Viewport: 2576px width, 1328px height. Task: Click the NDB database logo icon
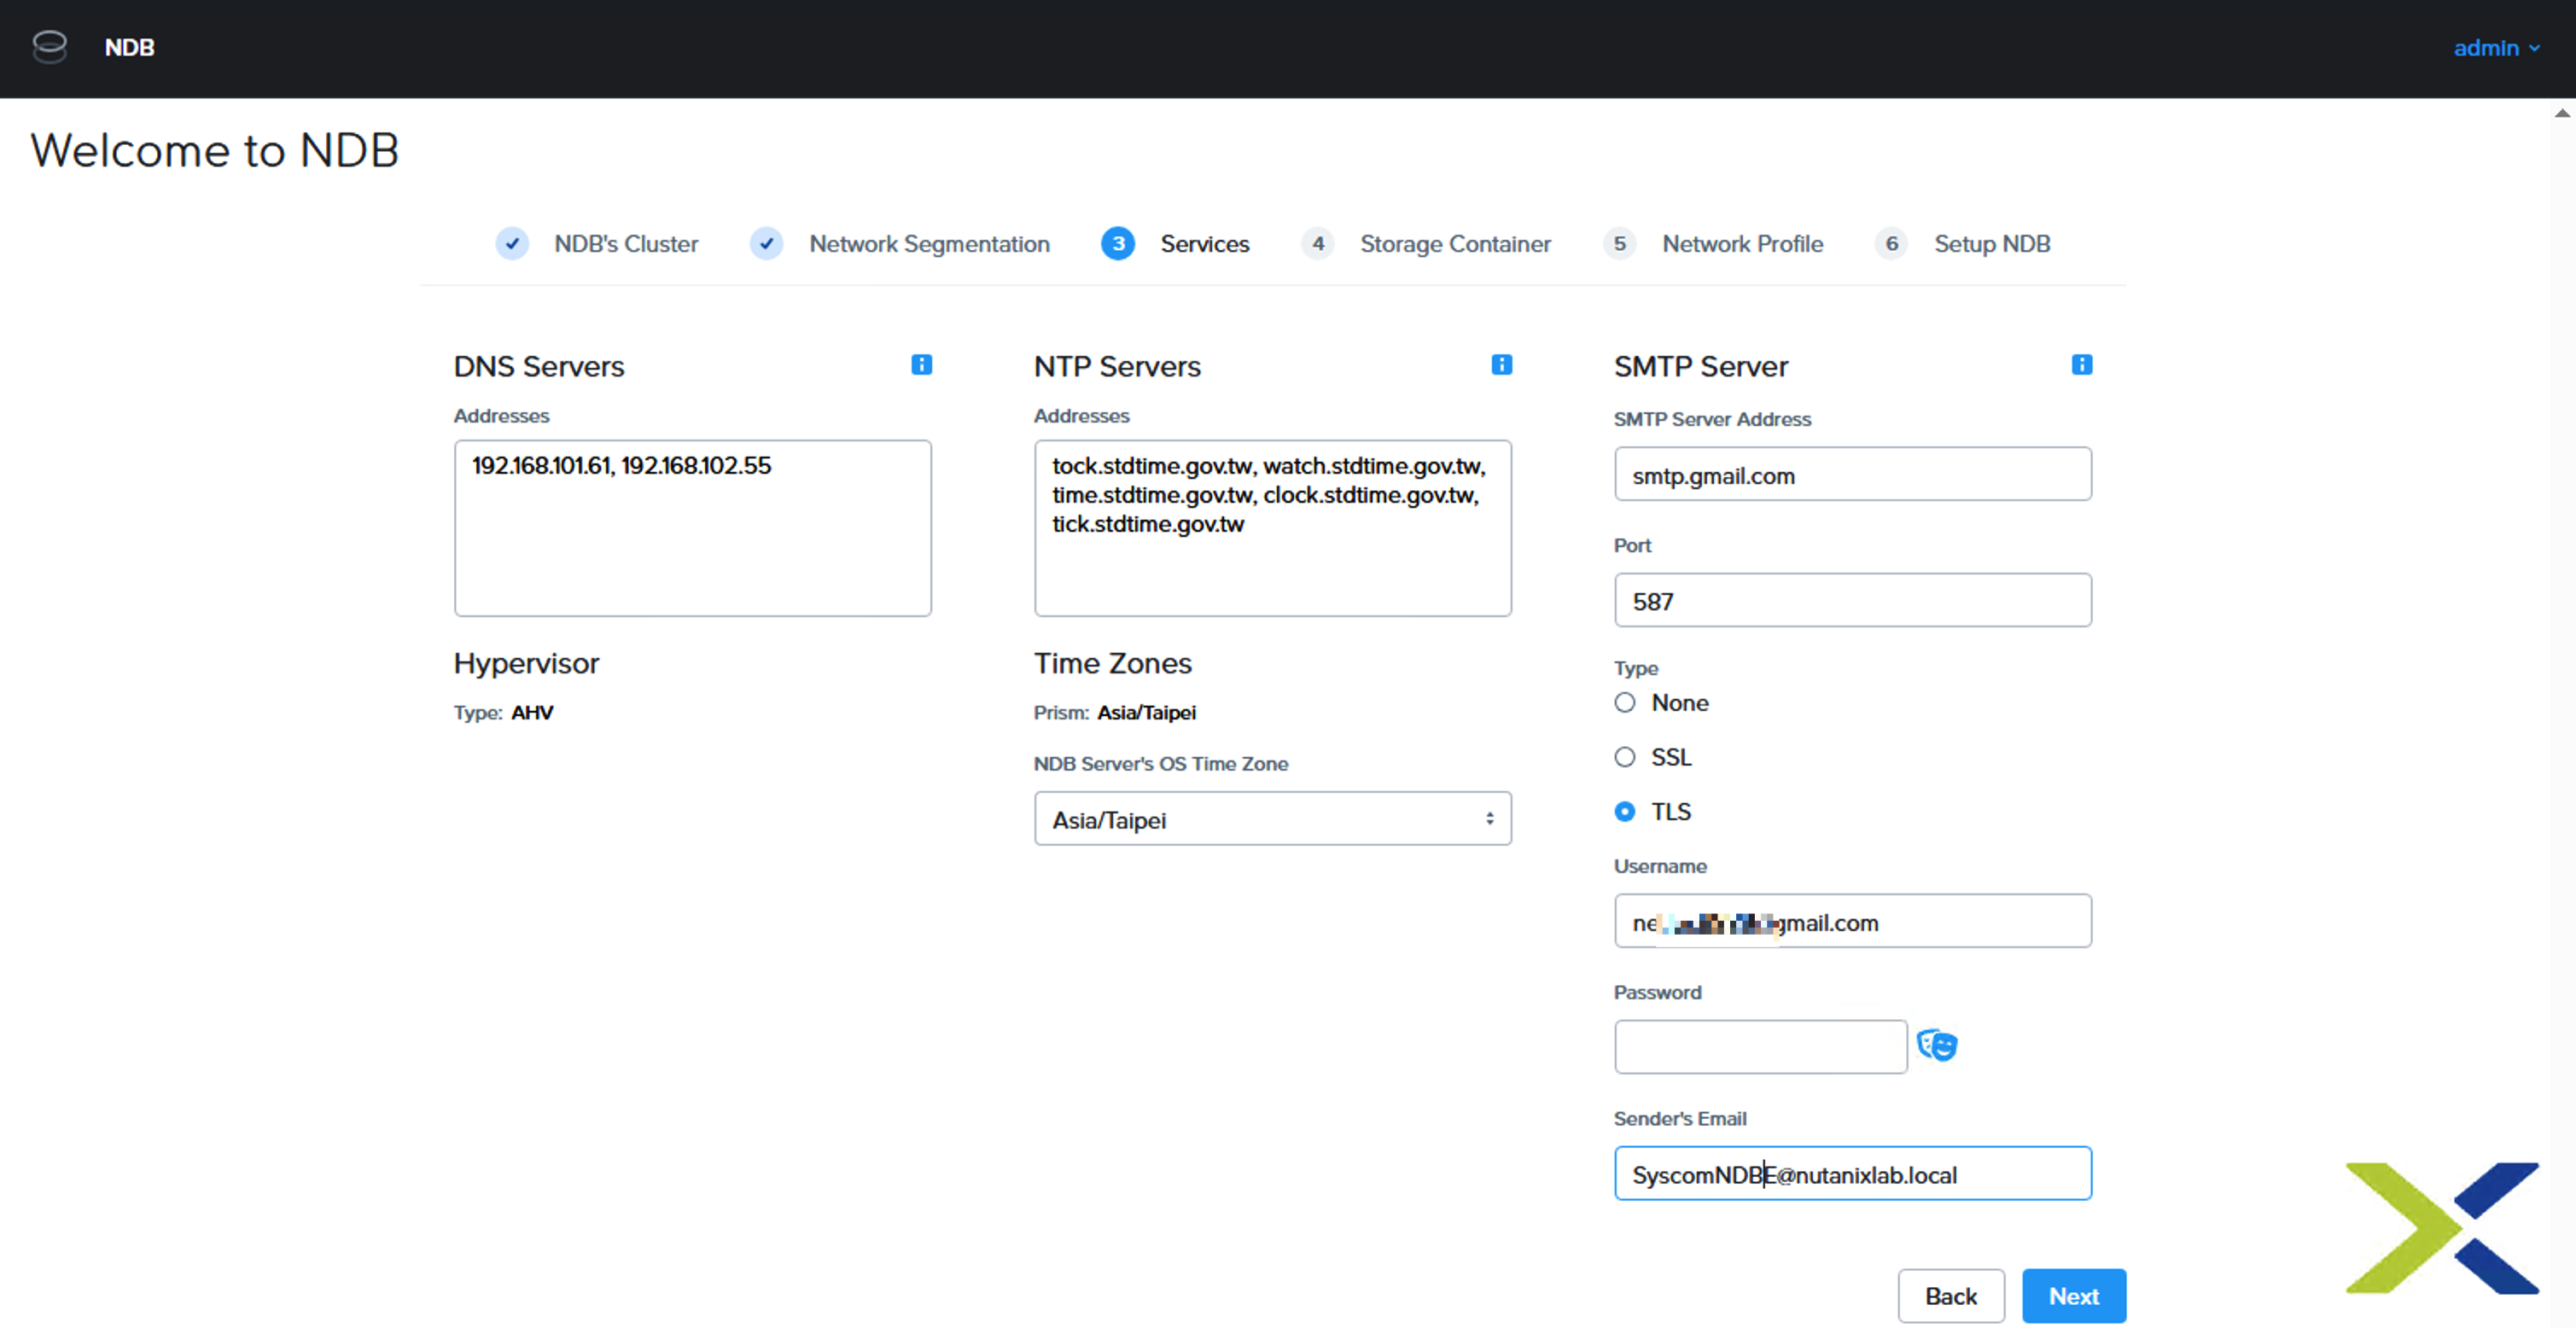[x=49, y=47]
